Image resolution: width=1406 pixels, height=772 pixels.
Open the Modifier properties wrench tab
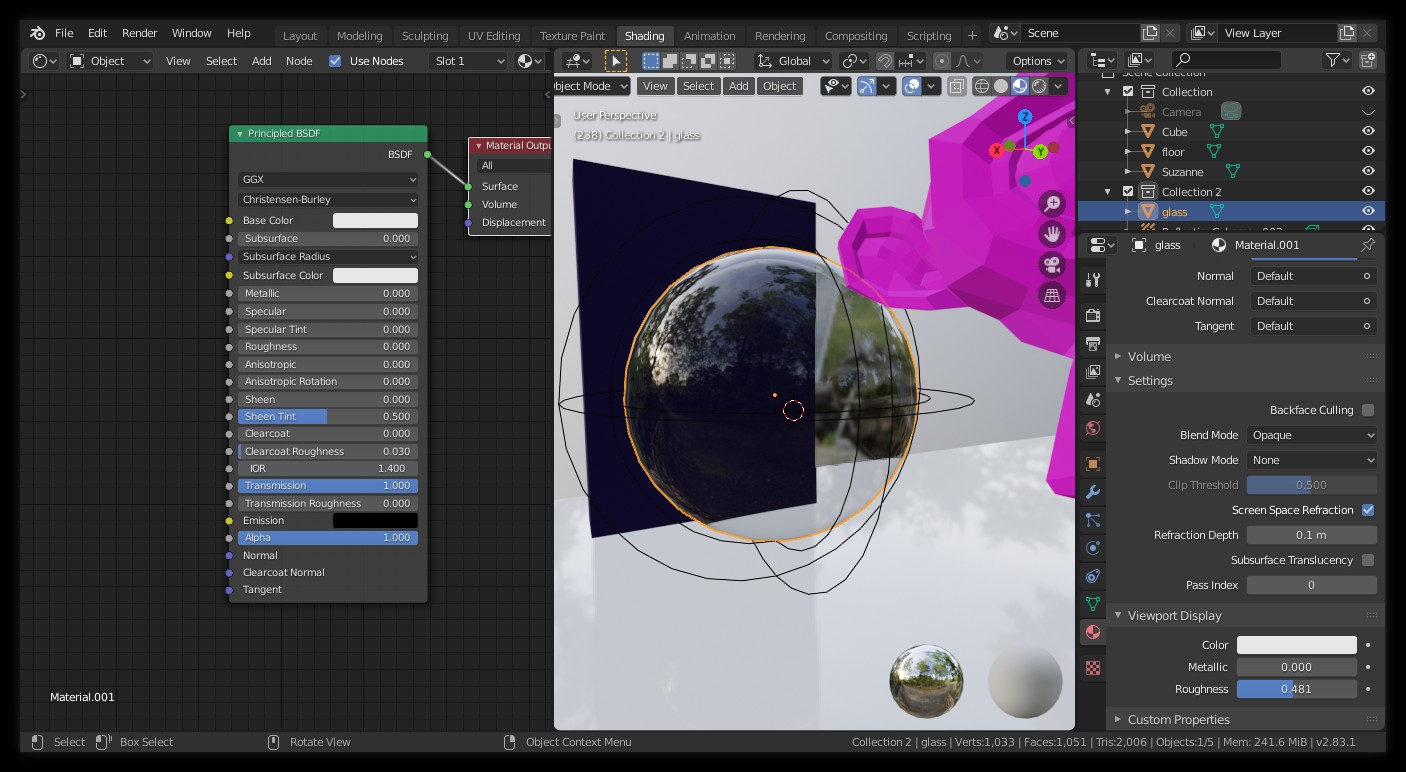[1093, 492]
